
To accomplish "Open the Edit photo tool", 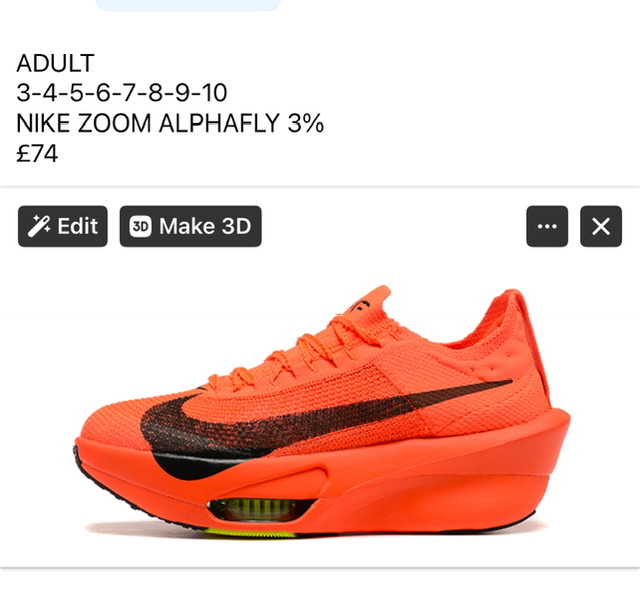I will coord(62,226).
